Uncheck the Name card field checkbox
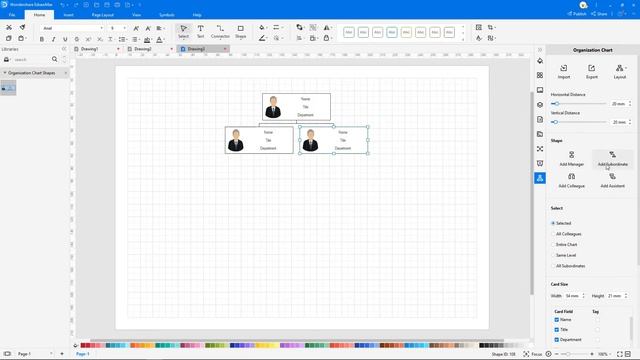 pyautogui.click(x=556, y=320)
